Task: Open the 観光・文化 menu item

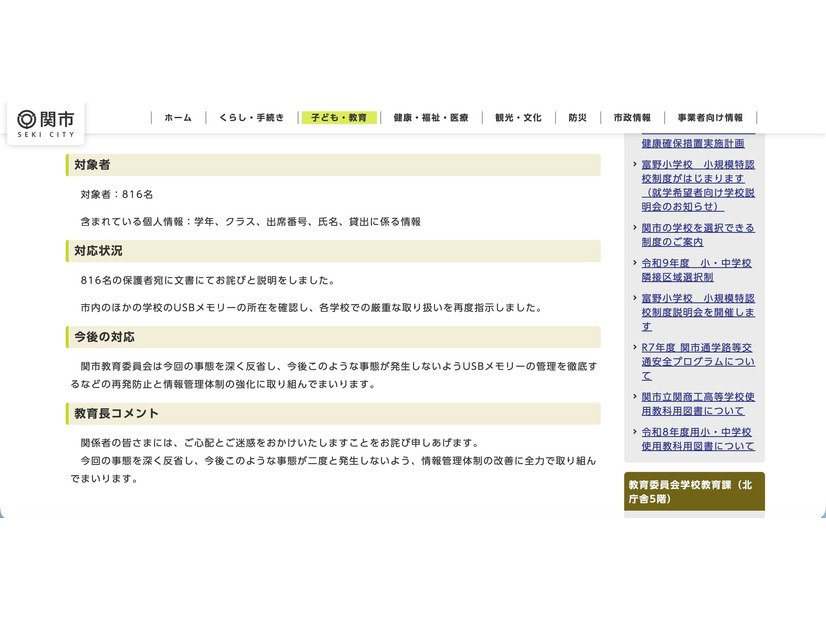Action: [x=518, y=117]
